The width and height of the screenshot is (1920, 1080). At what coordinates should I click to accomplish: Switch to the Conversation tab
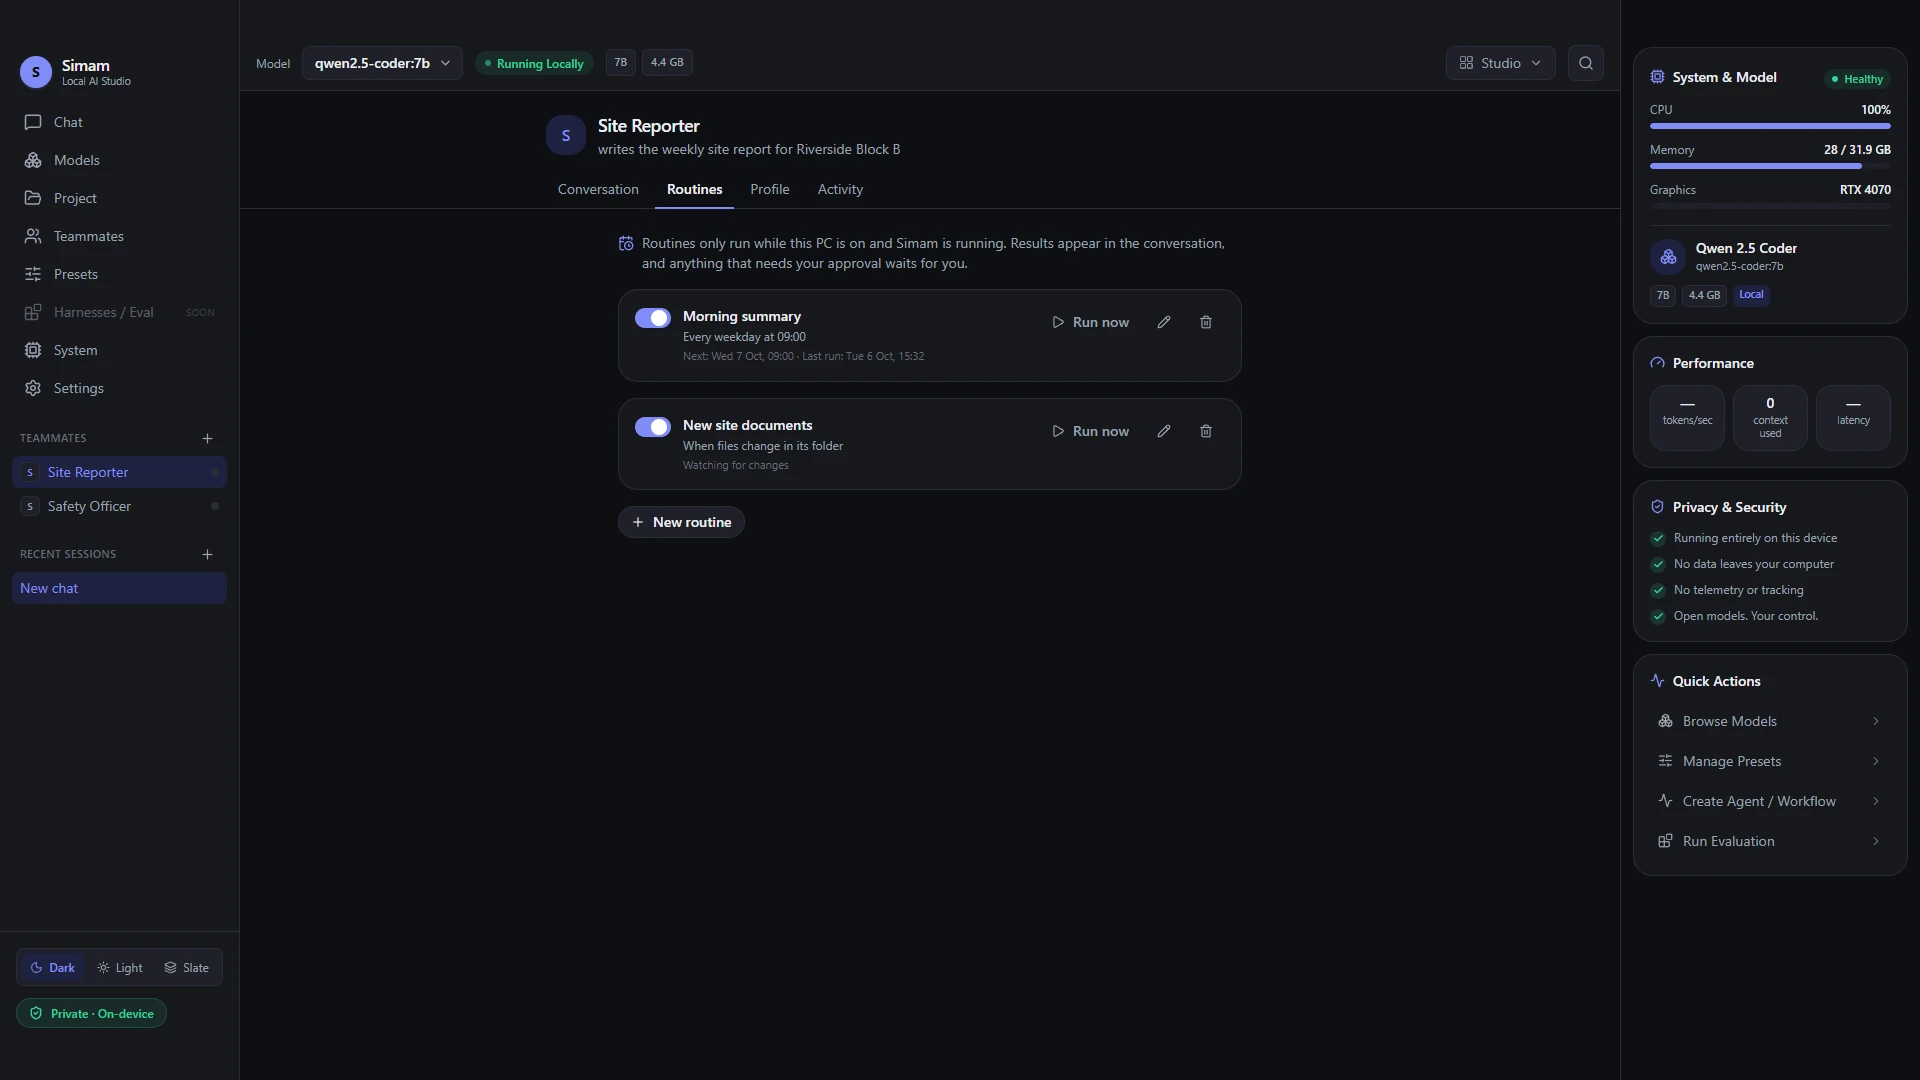[598, 189]
